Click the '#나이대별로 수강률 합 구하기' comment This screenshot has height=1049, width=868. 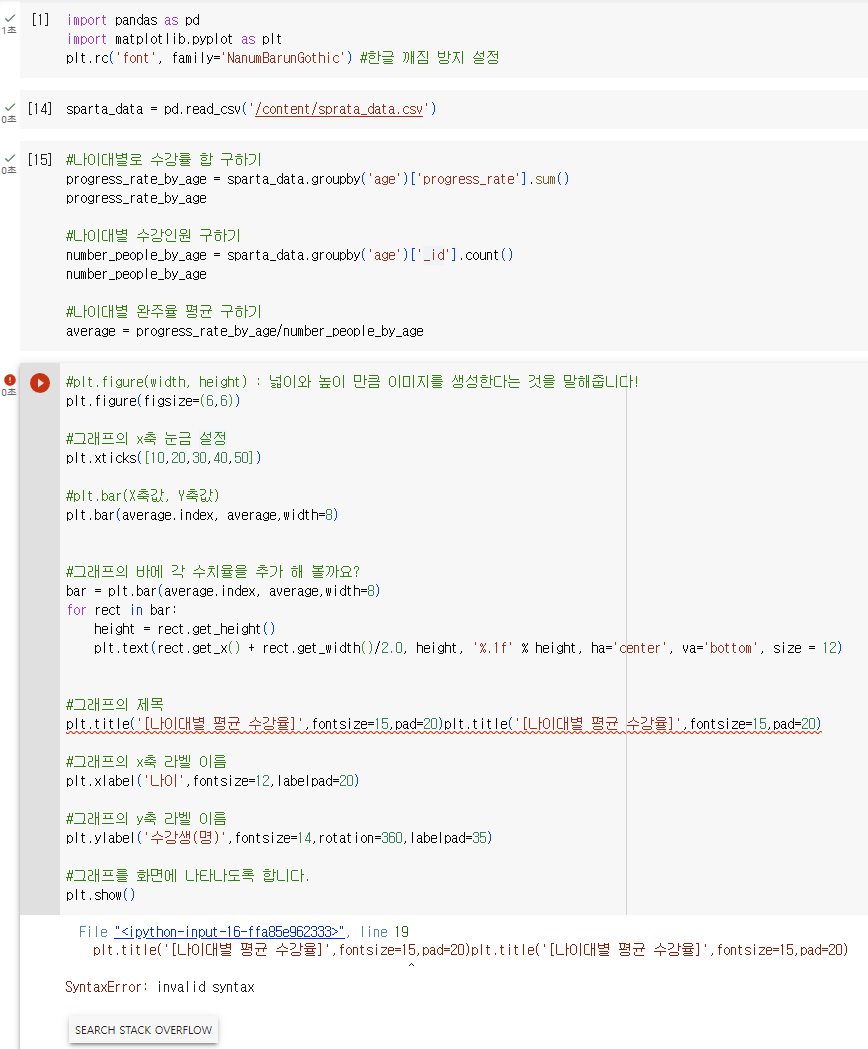pyautogui.click(x=164, y=160)
